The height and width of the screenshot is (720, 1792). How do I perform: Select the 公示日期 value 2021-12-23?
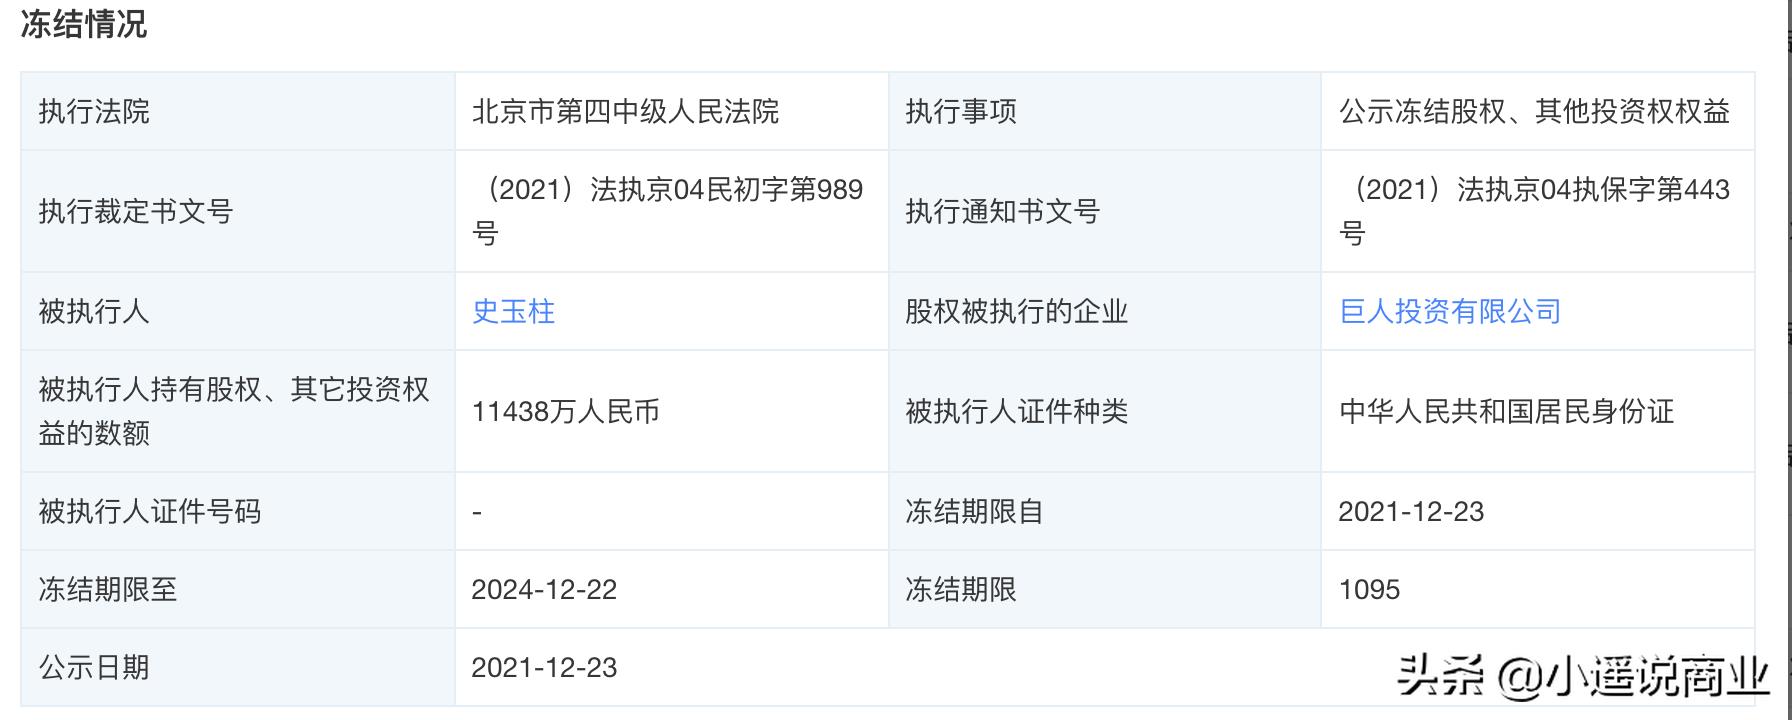click(544, 667)
